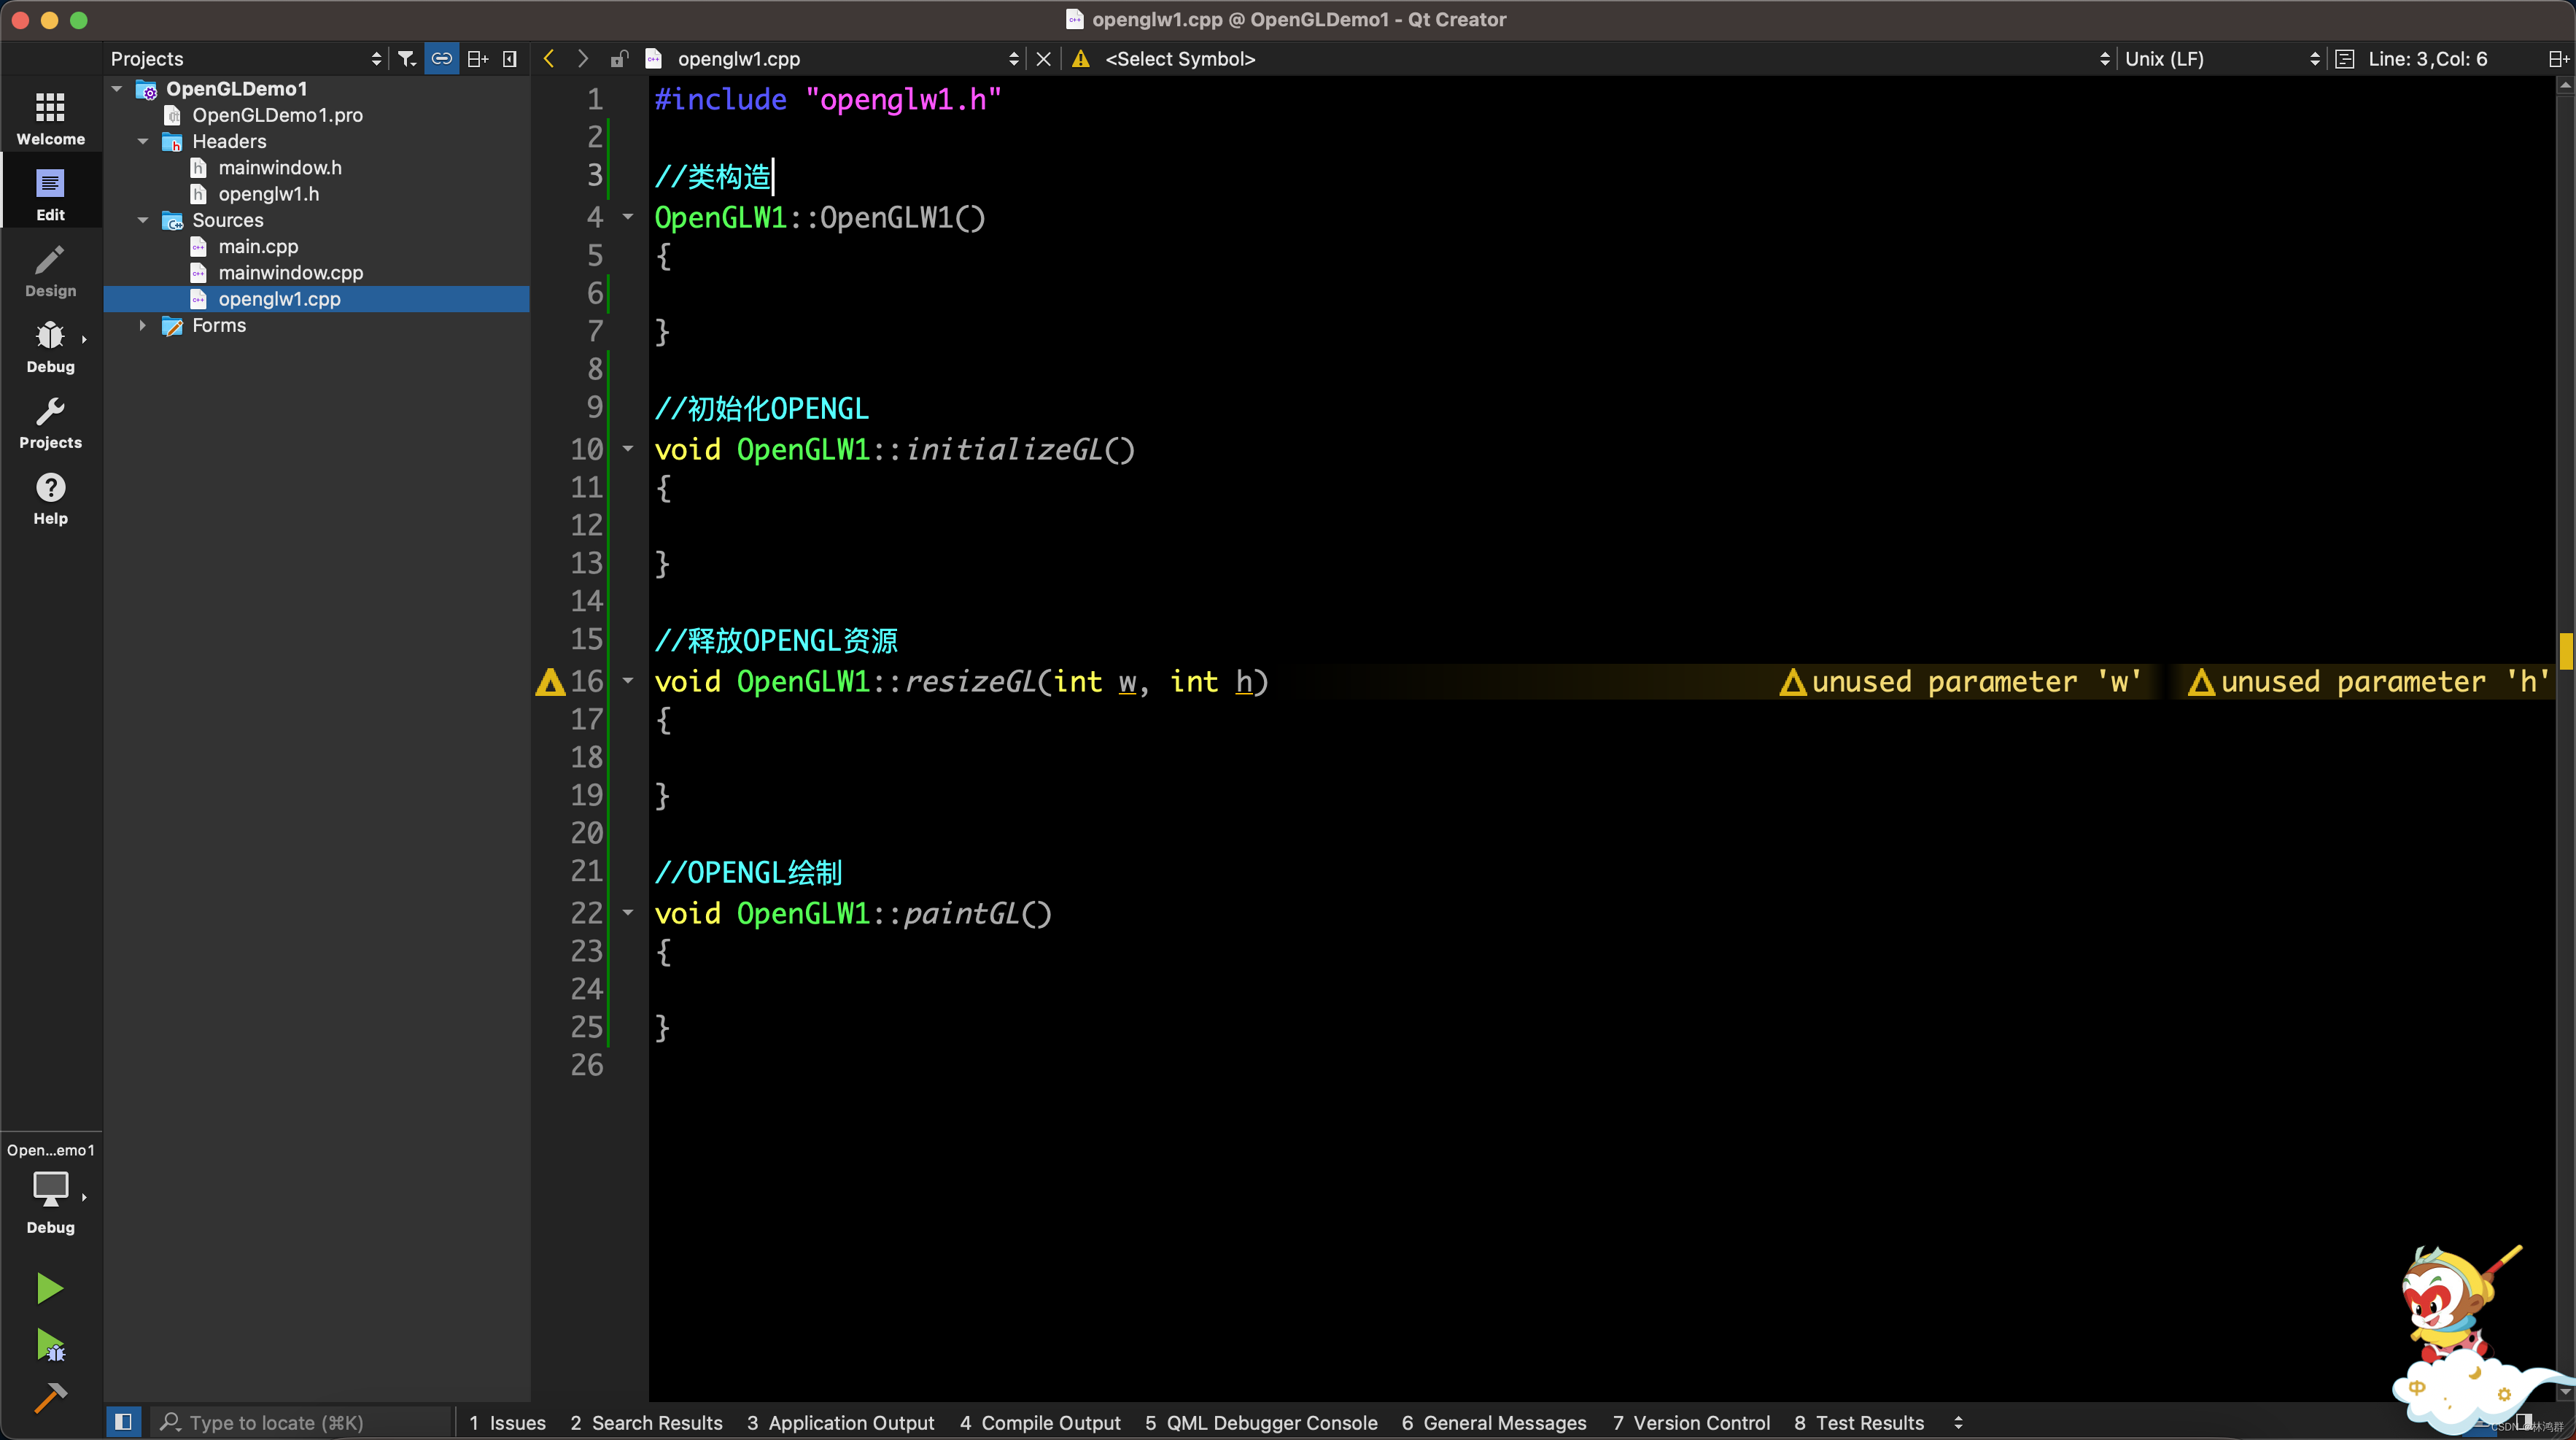Image resolution: width=2576 pixels, height=1440 pixels.
Task: Toggle synchronize with editor link button
Action: [x=441, y=59]
